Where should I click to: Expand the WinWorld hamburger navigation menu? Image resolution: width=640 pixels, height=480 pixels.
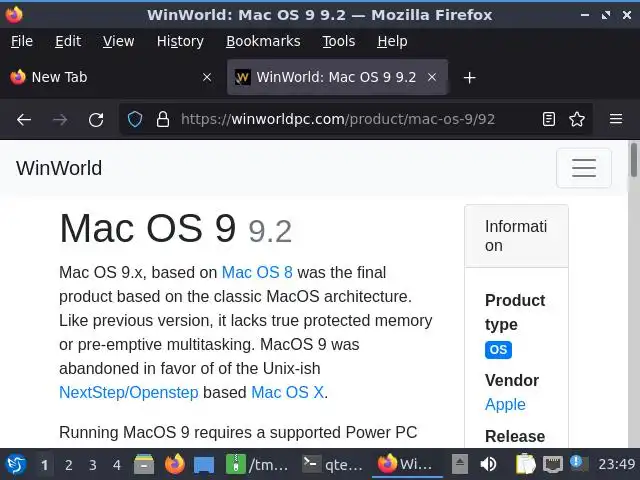tap(584, 168)
